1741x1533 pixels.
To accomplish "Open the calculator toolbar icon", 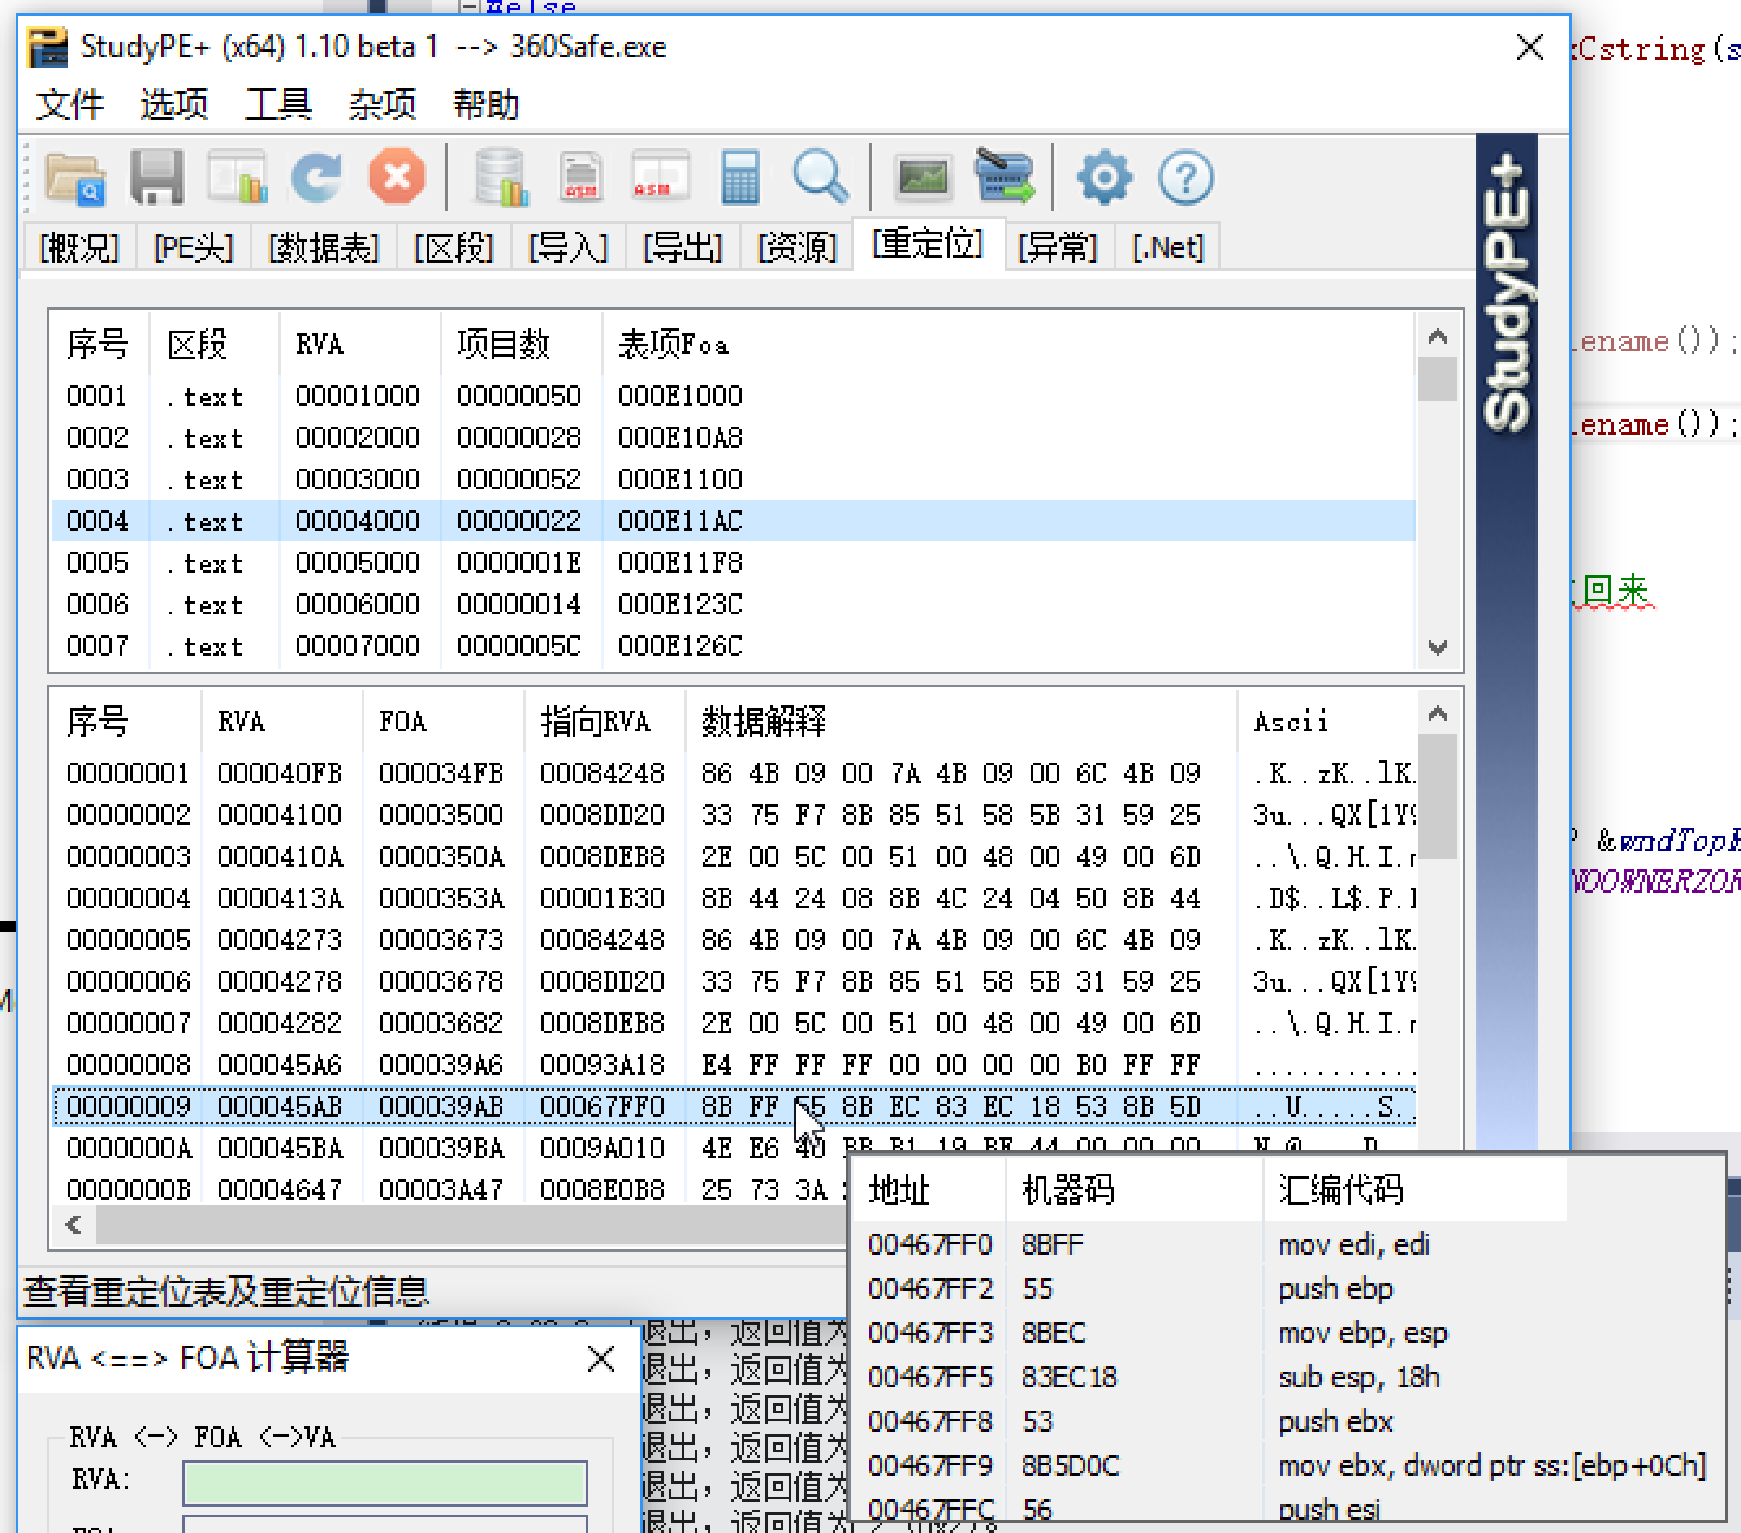I will pos(740,178).
